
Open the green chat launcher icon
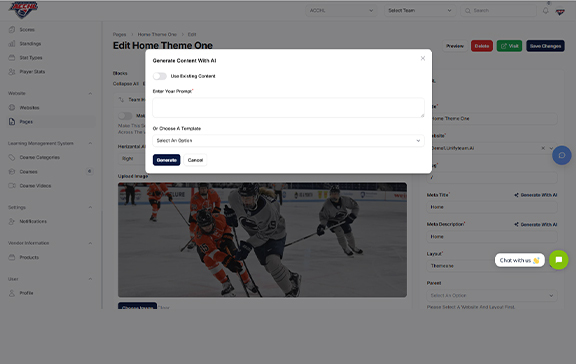click(x=558, y=260)
